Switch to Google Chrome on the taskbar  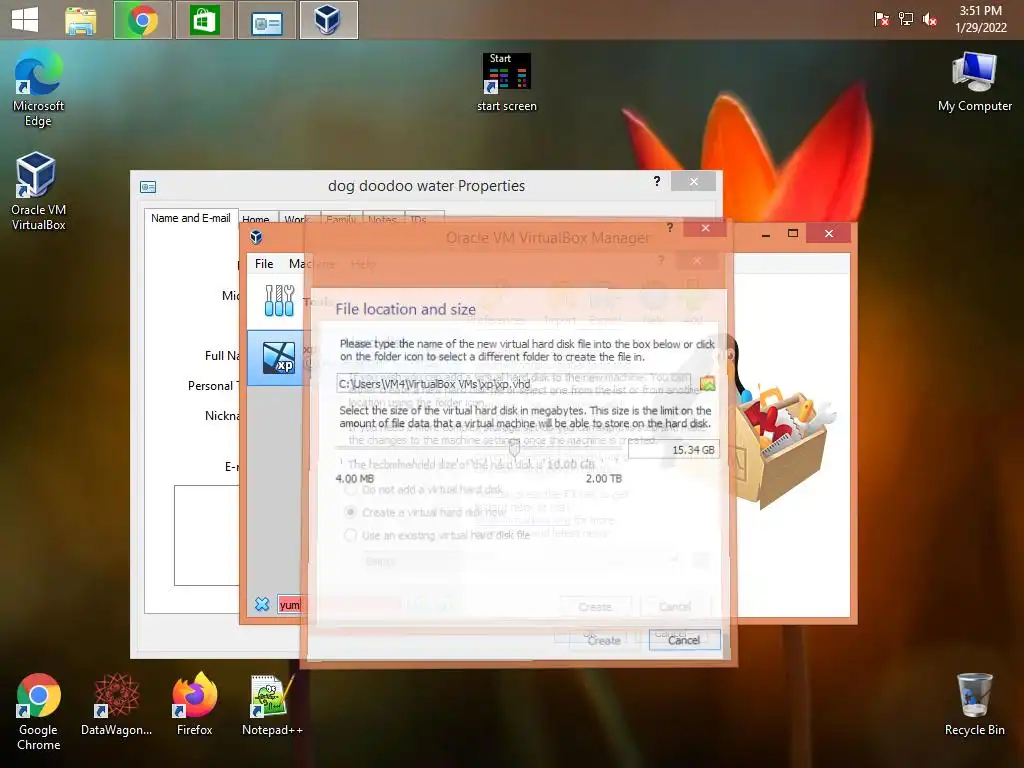point(142,20)
